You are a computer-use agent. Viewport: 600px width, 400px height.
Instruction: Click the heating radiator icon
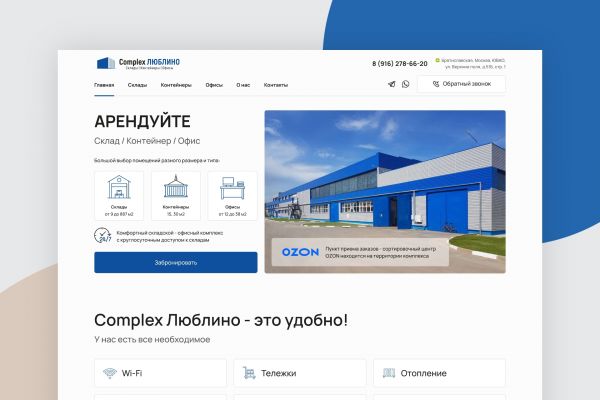[389, 373]
